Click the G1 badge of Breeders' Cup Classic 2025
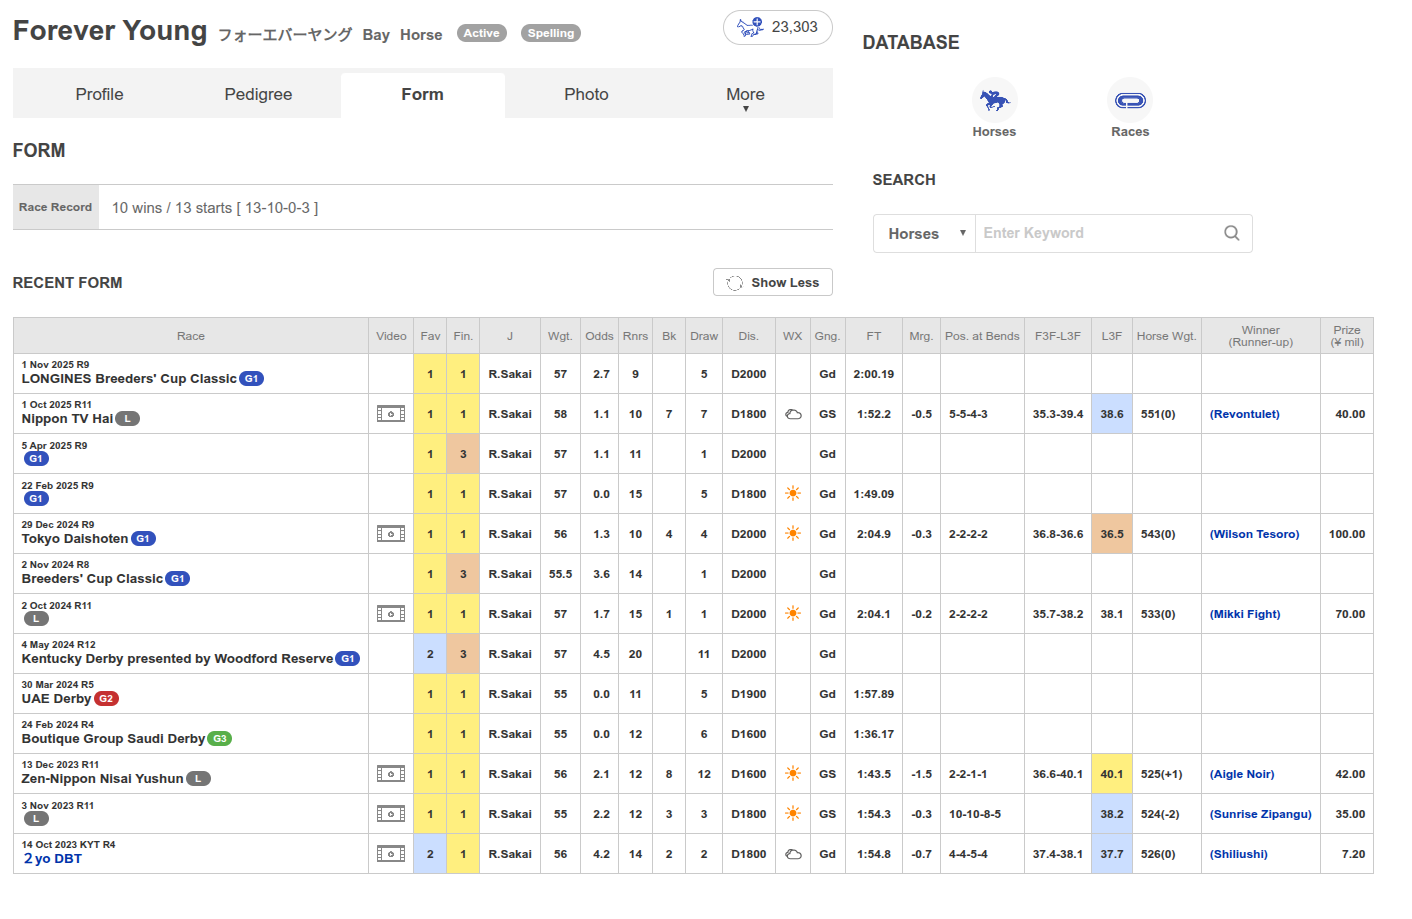This screenshot has height=919, width=1412. 252,379
